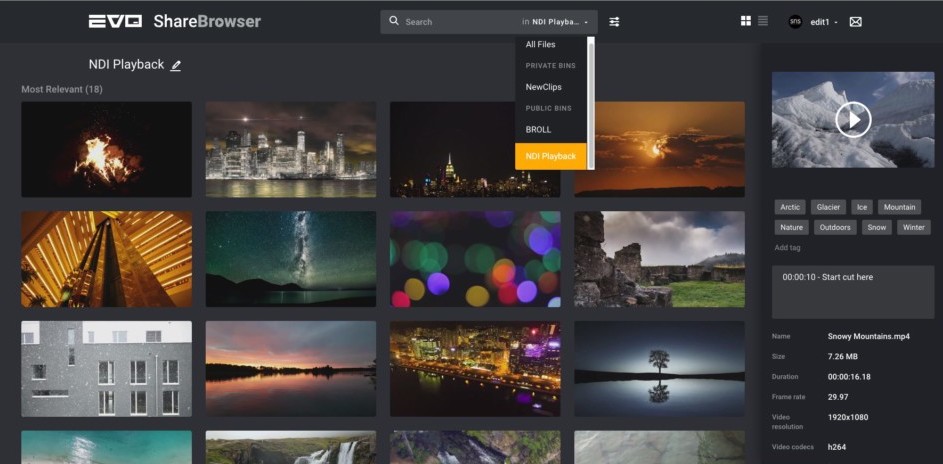The width and height of the screenshot is (943, 464).
Task: Click the dropdown list scrollbar
Action: (591, 103)
